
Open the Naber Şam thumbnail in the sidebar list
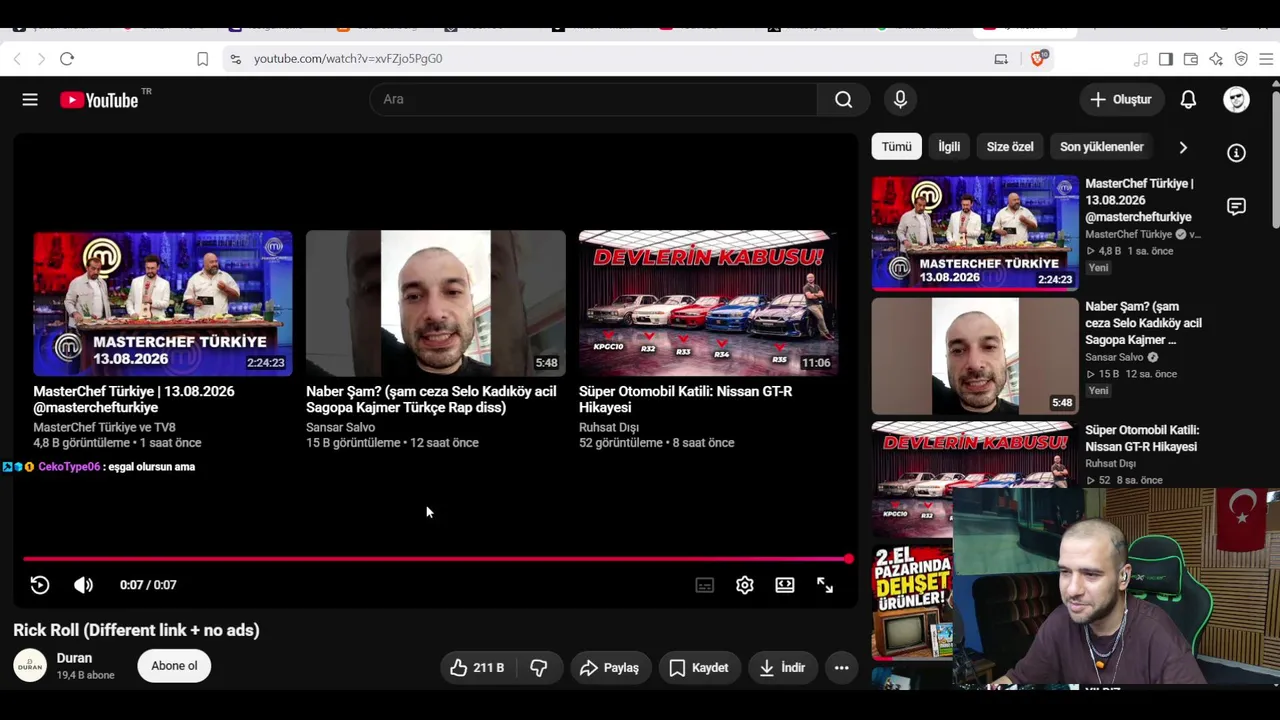975,356
